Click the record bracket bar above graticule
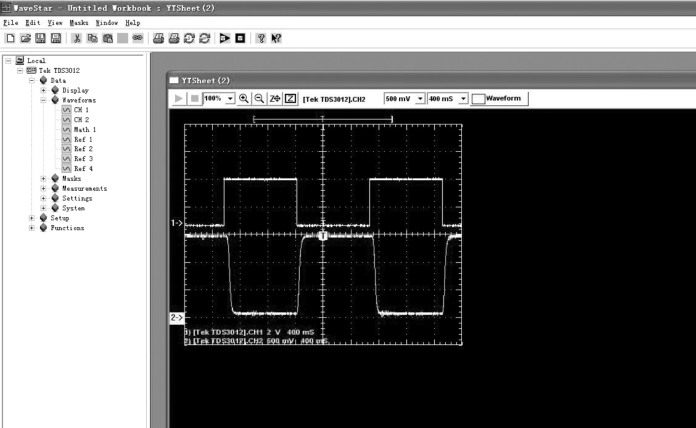This screenshot has height=428, width=696. 323,119
